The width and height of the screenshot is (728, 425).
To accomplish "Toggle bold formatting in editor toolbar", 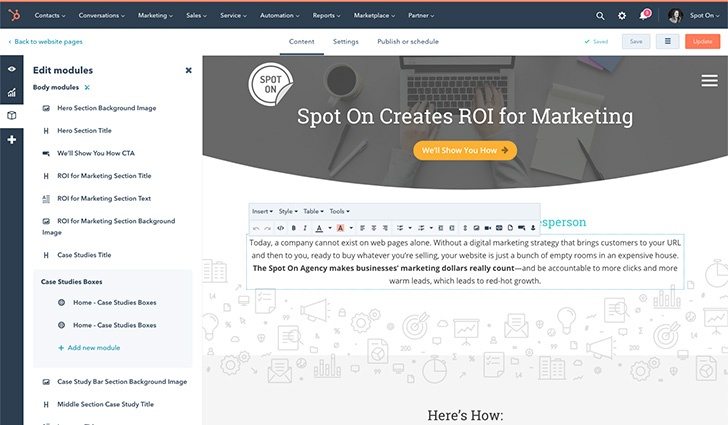I will (293, 228).
